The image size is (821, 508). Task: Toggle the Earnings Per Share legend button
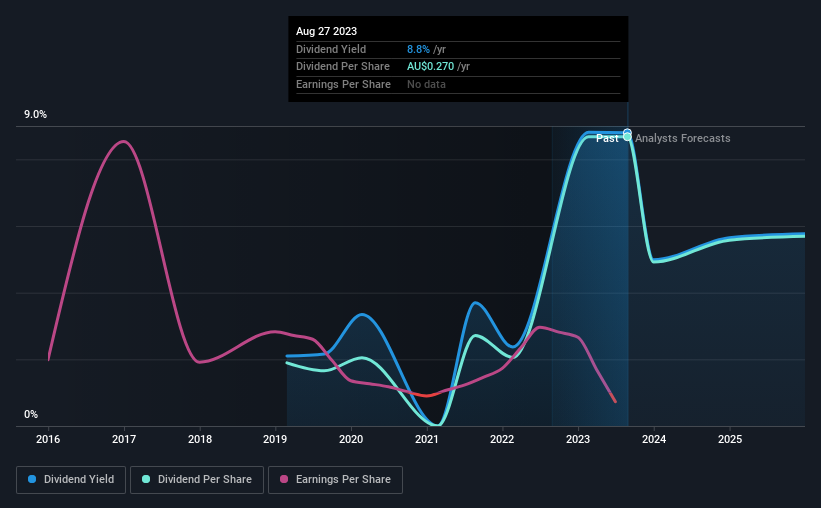click(x=335, y=480)
